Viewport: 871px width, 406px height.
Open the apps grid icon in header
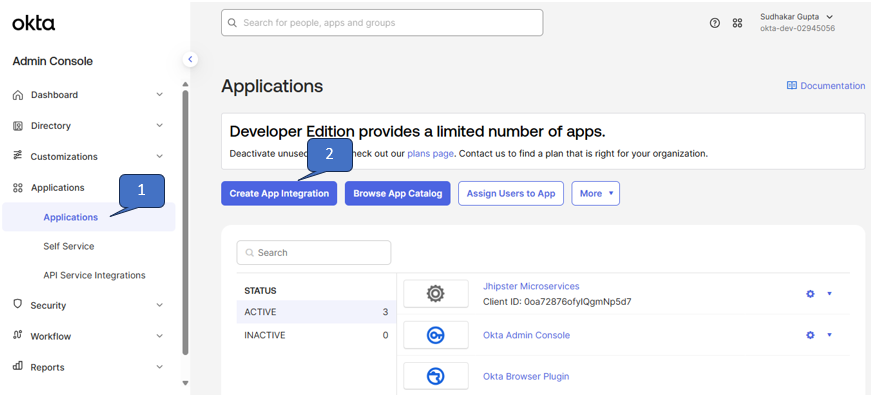(737, 23)
